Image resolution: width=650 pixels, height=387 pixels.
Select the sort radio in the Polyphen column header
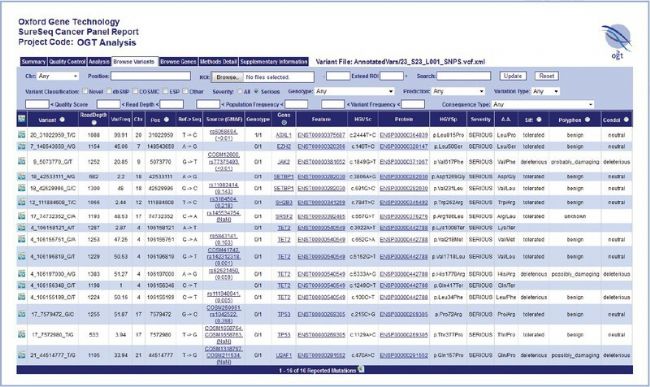click(x=587, y=119)
